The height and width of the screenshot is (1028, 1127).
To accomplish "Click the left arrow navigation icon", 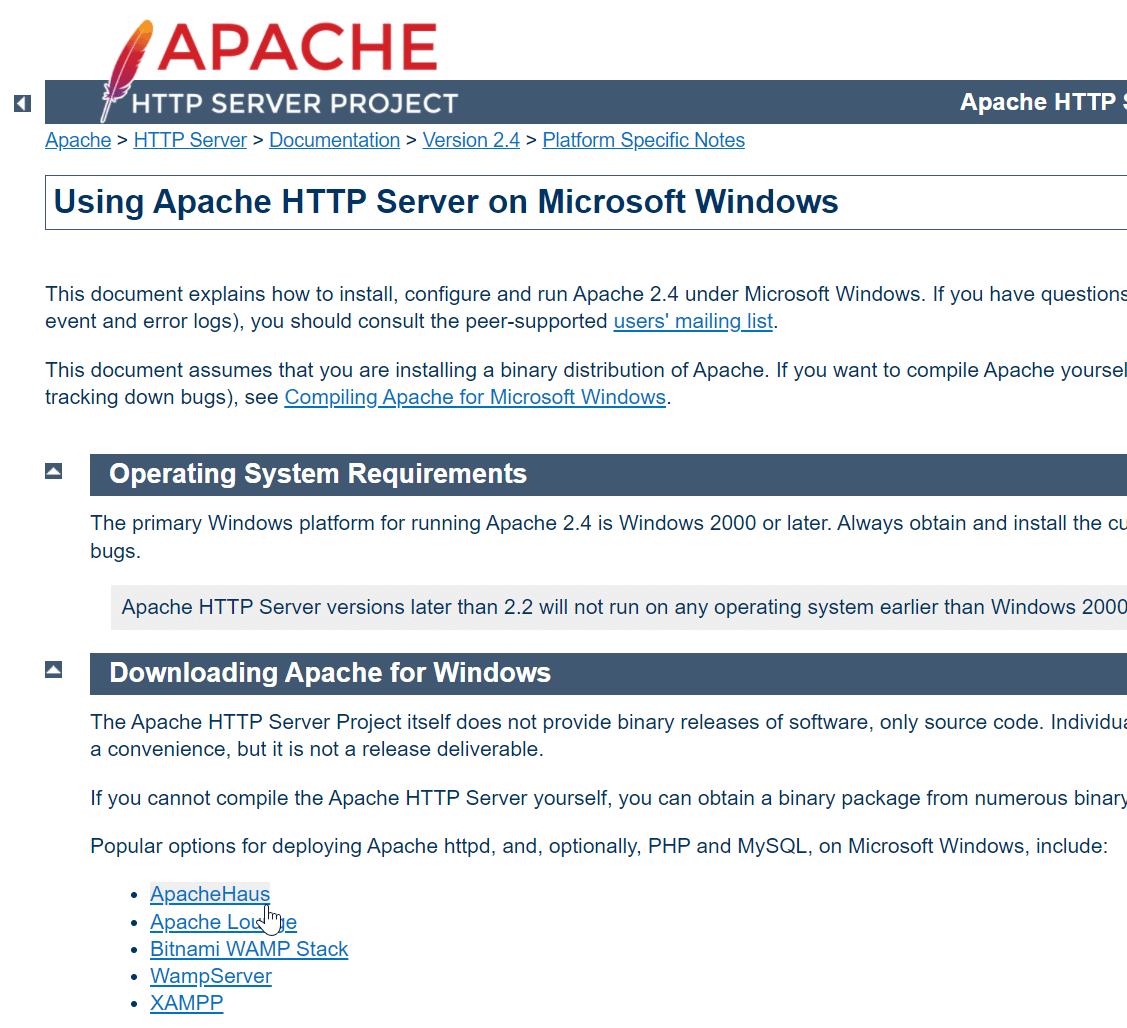I will tap(22, 104).
